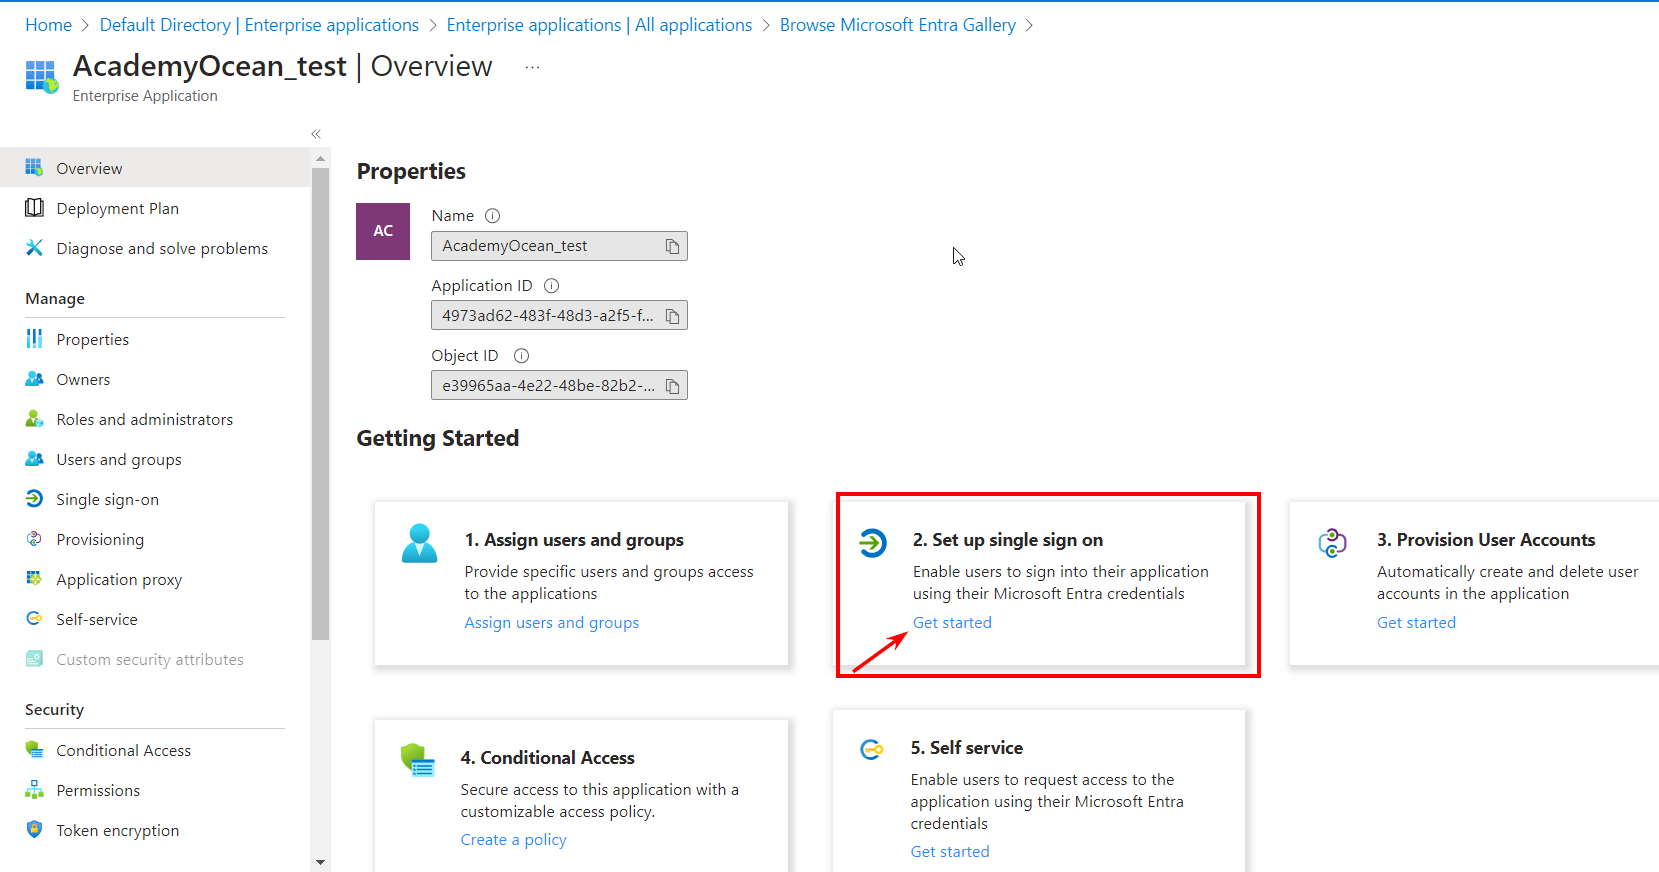This screenshot has width=1659, height=872.
Task: Collapse the sidebar with the double chevron
Action: [x=316, y=134]
